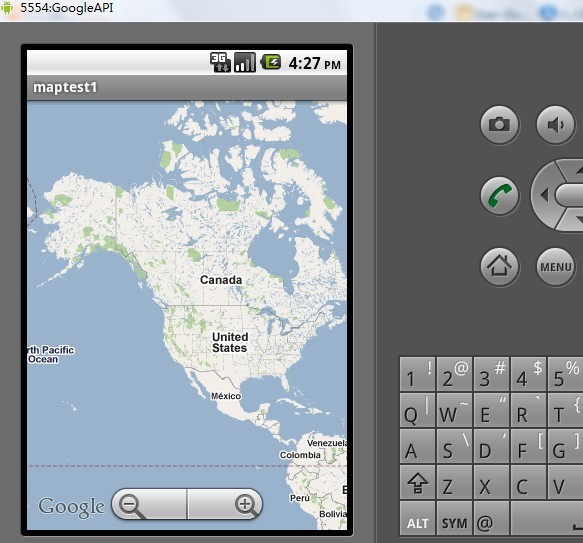Click the @ keyboard key
The height and width of the screenshot is (543, 583).
[x=492, y=518]
